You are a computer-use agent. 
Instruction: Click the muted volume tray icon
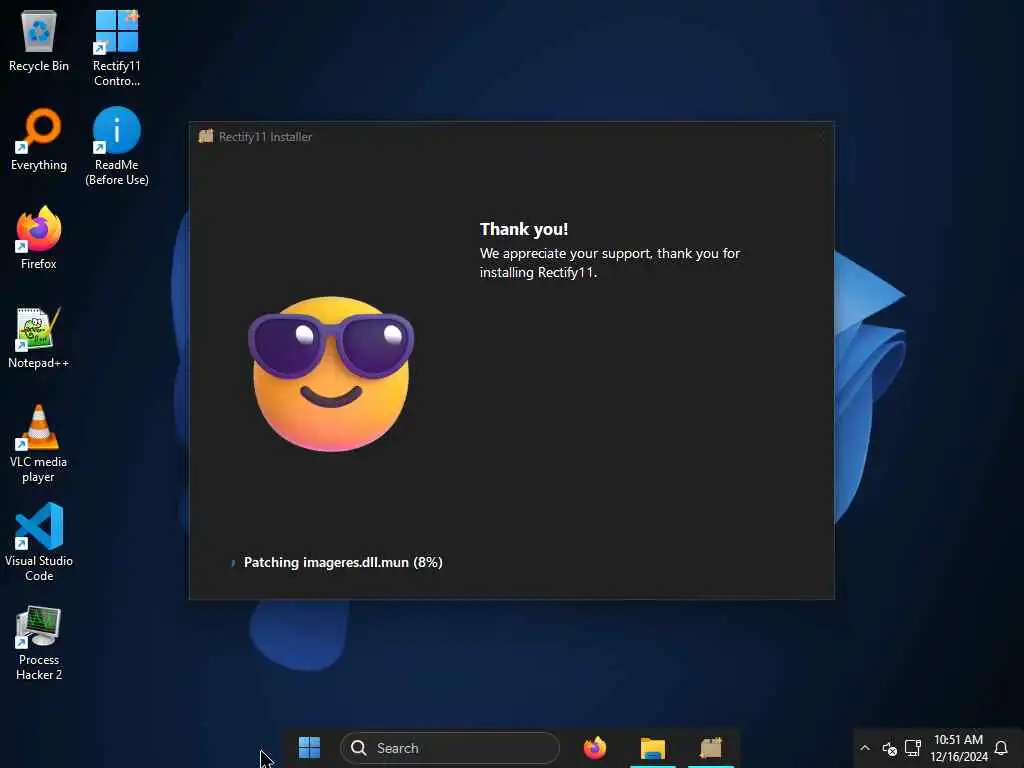pyautogui.click(x=889, y=748)
